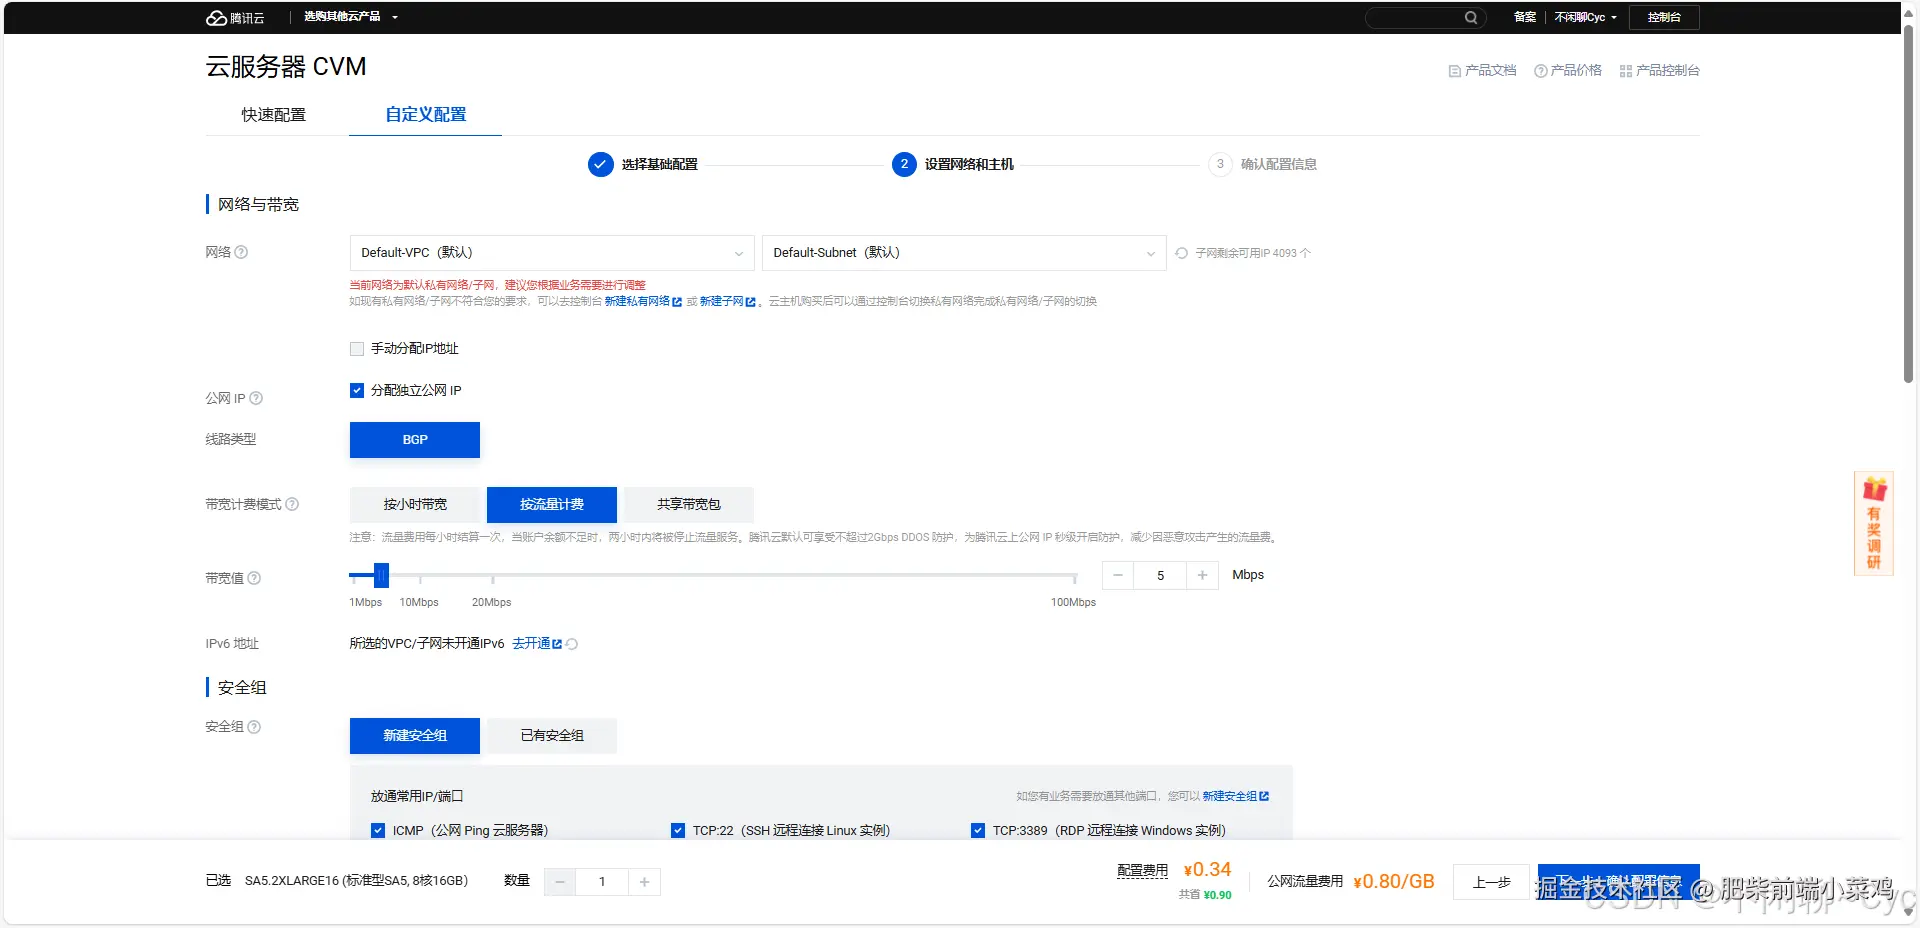Screen dimensions: 1920x928
Task: Click the page vertical scrollbar
Action: click(x=1908, y=203)
